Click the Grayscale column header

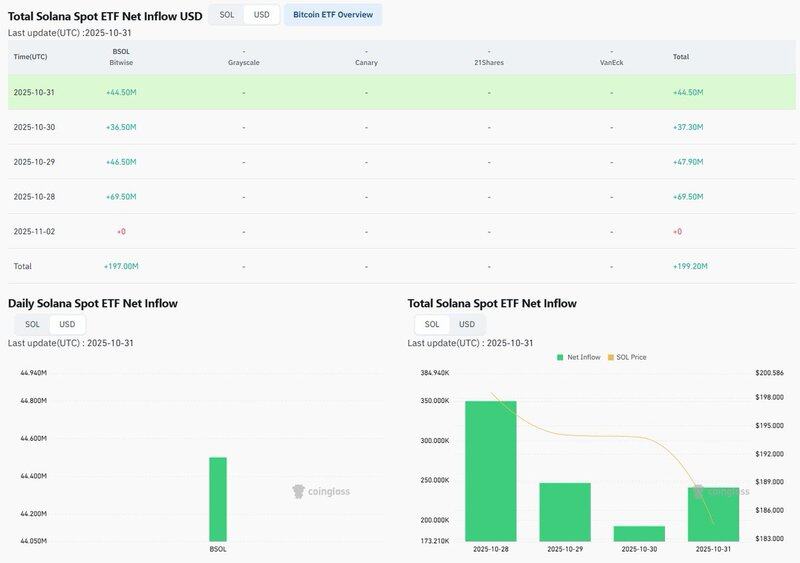243,57
